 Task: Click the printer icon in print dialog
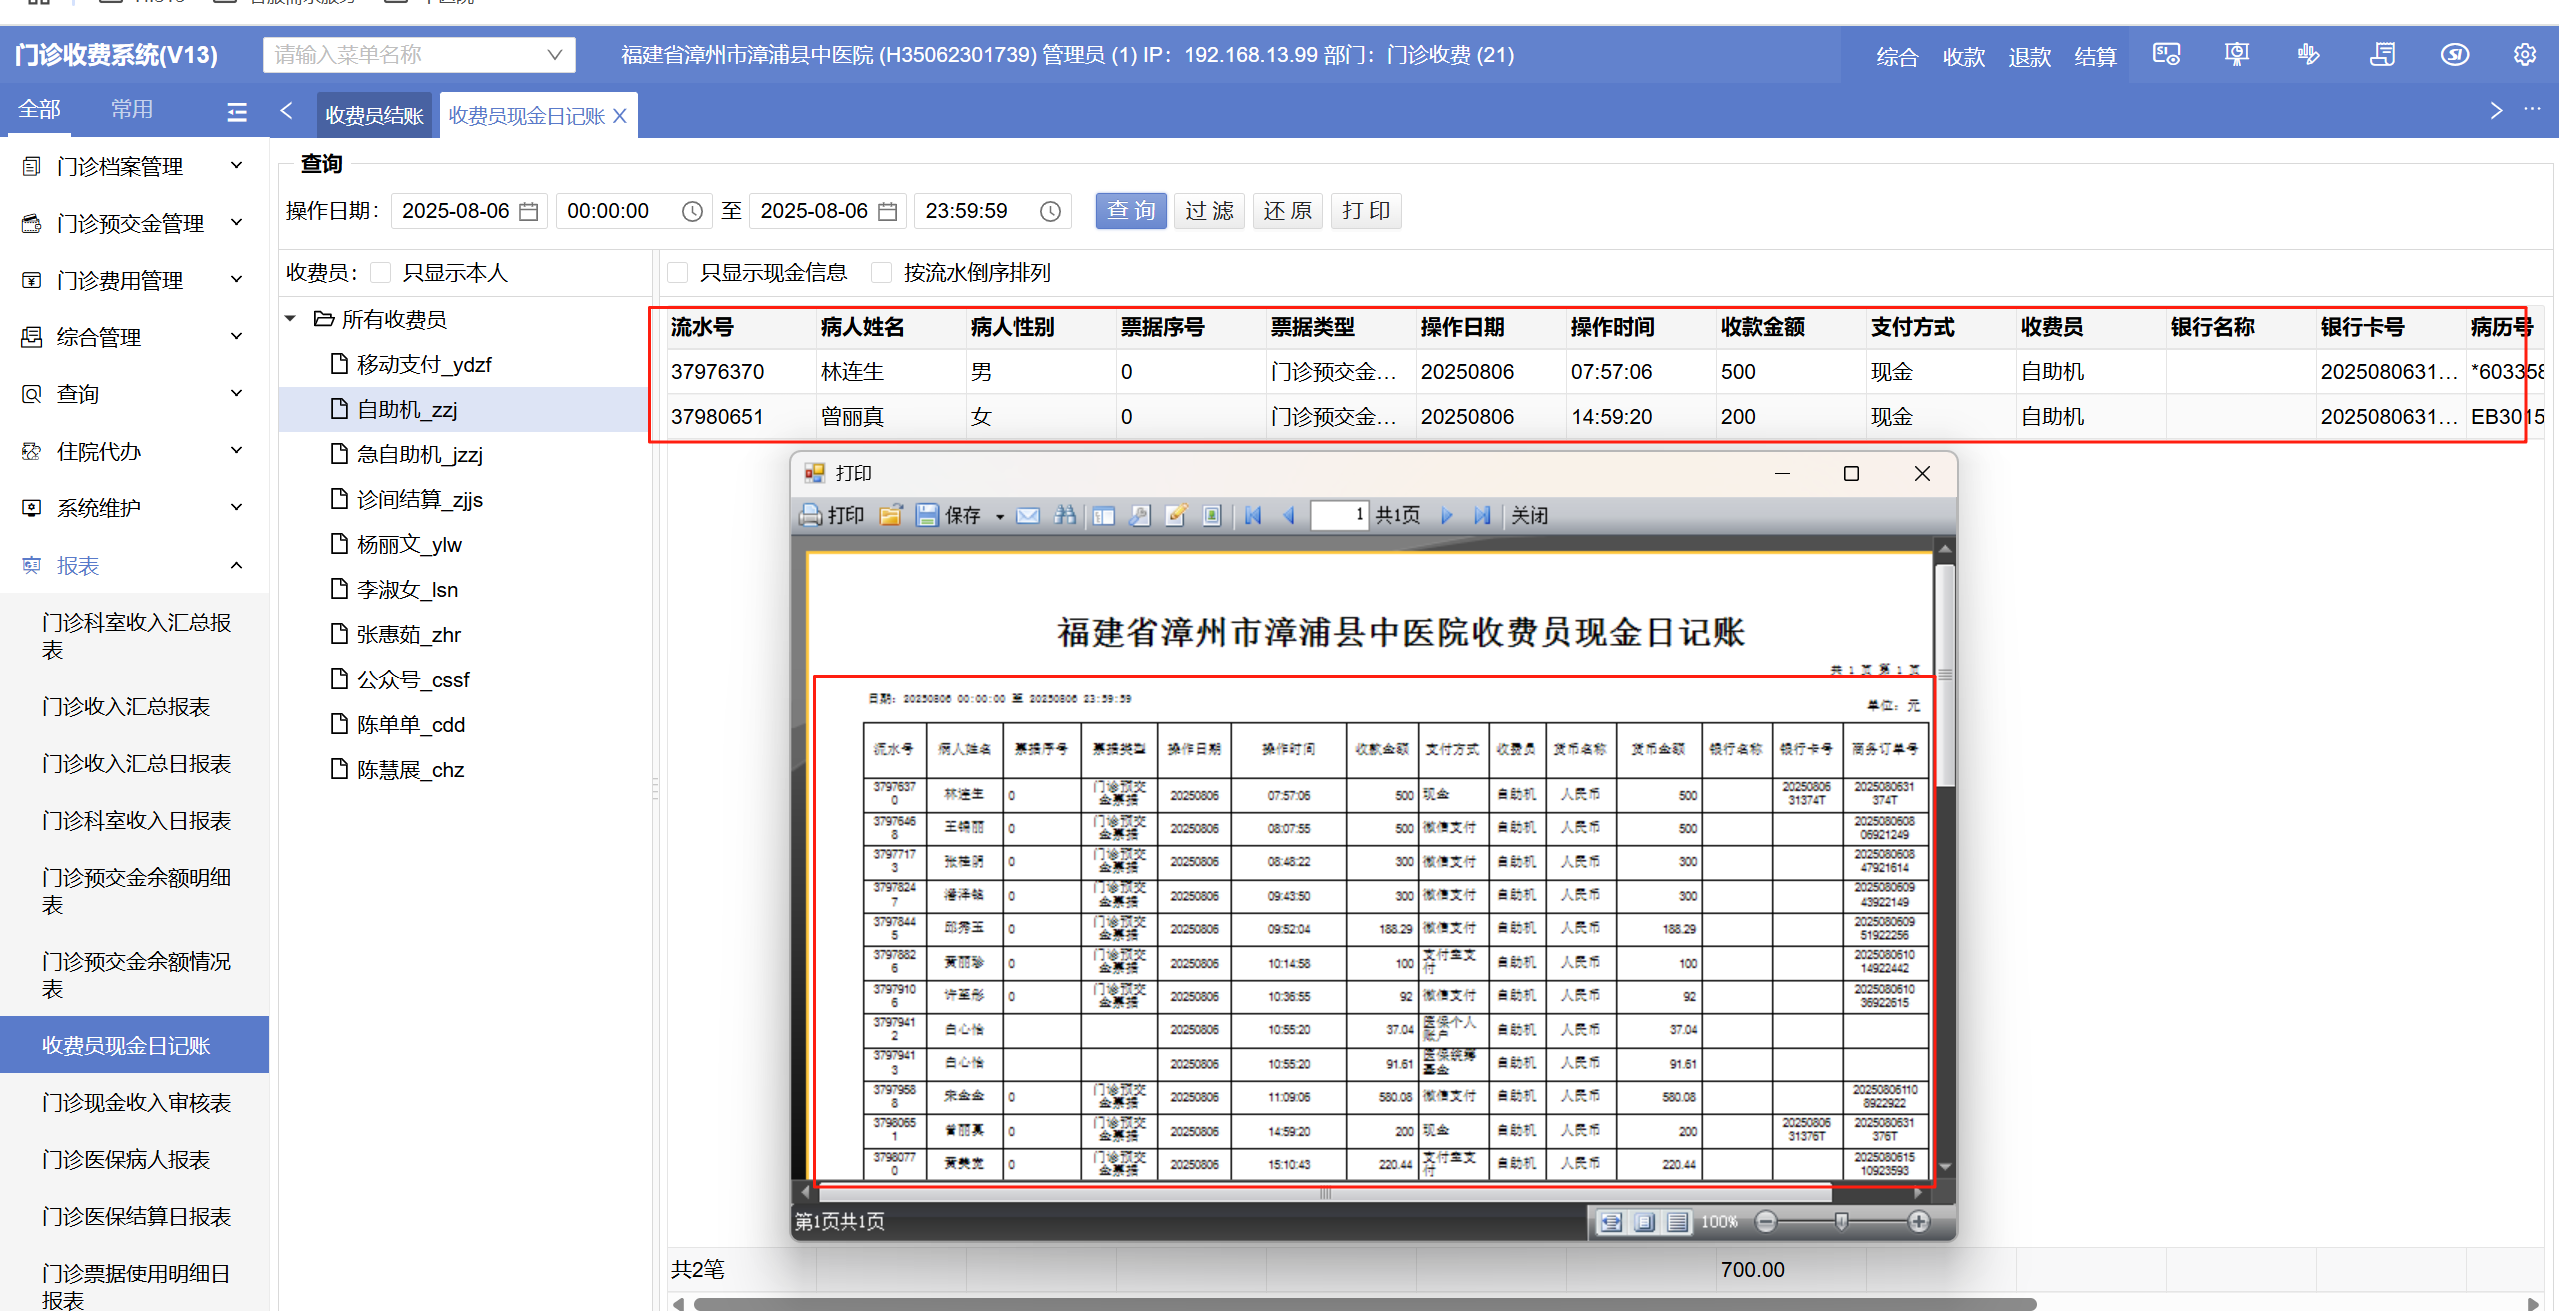click(x=811, y=515)
